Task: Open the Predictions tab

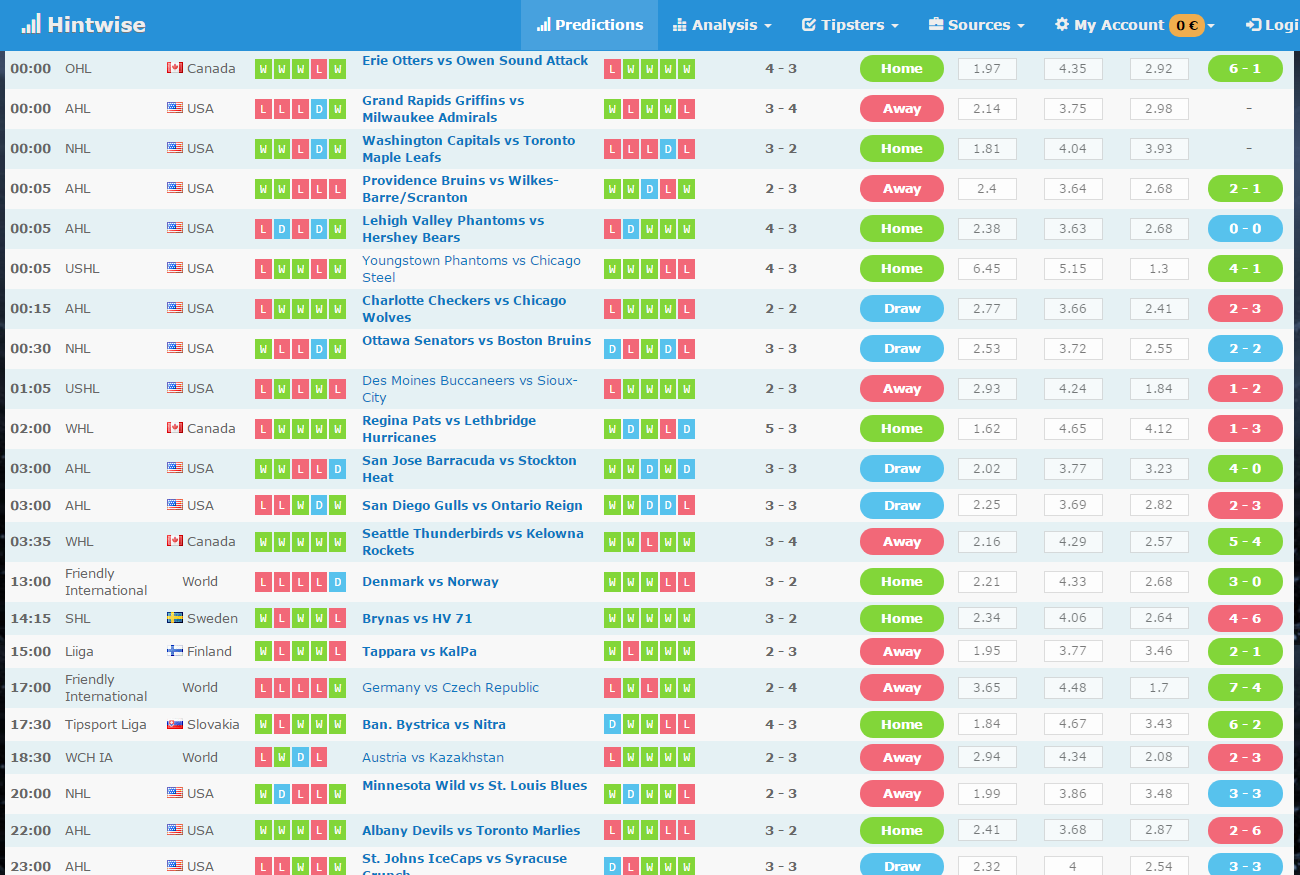Action: (589, 25)
